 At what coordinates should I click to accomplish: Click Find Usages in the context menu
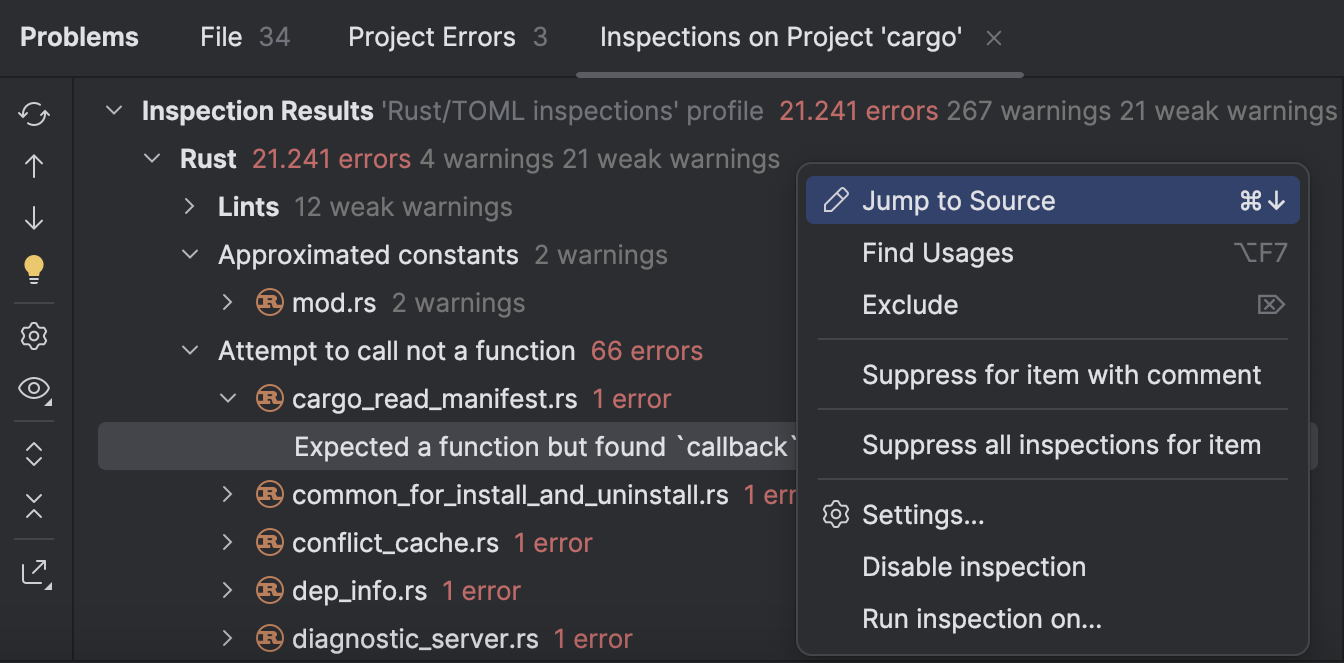[x=937, y=252]
